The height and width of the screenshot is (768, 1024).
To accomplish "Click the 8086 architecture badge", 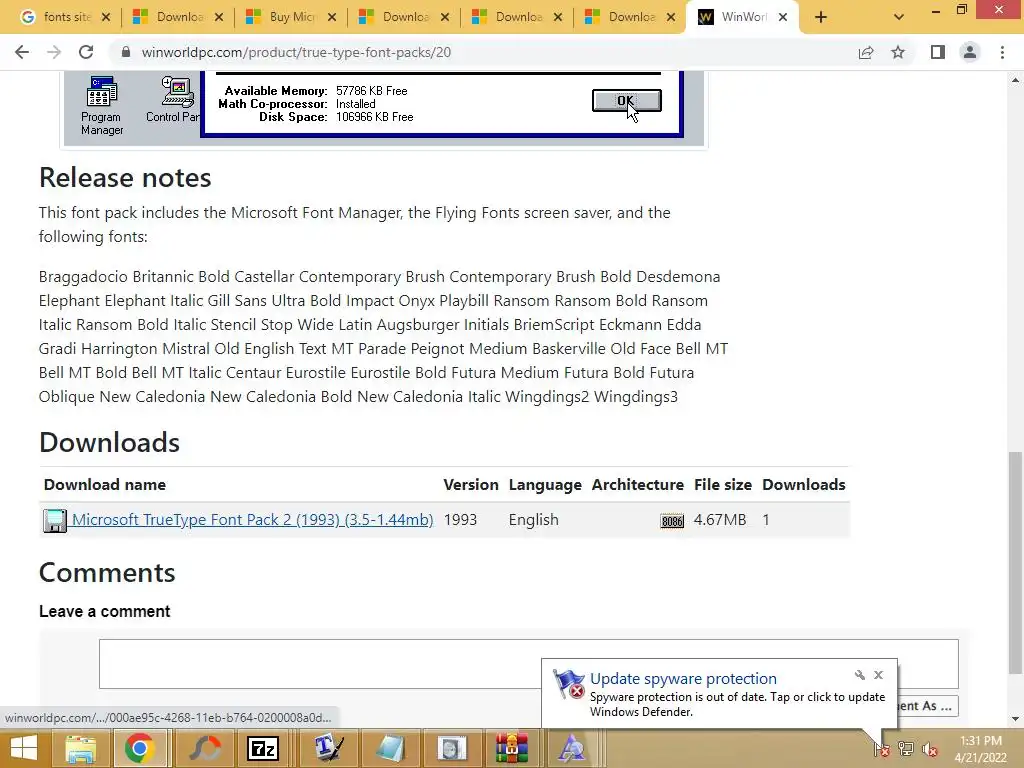I will click(x=672, y=521).
